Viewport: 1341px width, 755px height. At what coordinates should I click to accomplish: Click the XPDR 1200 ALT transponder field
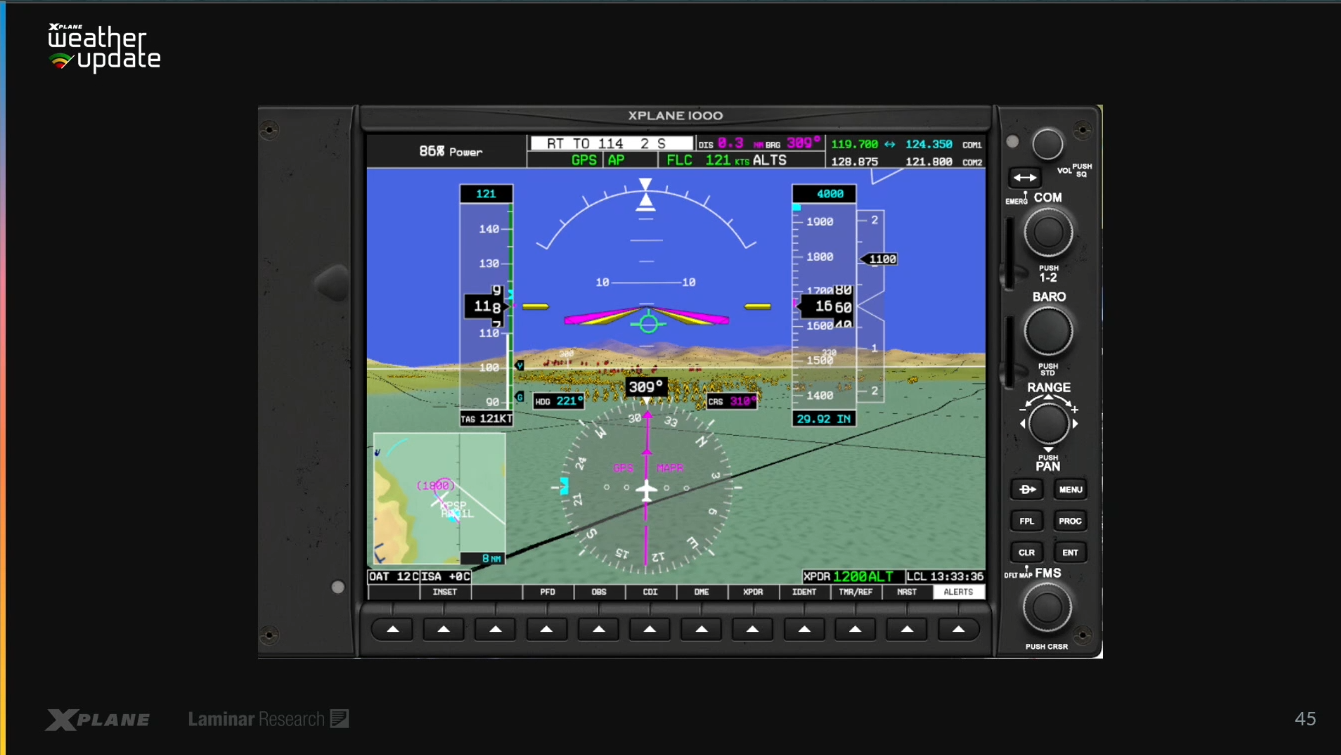[852, 577]
